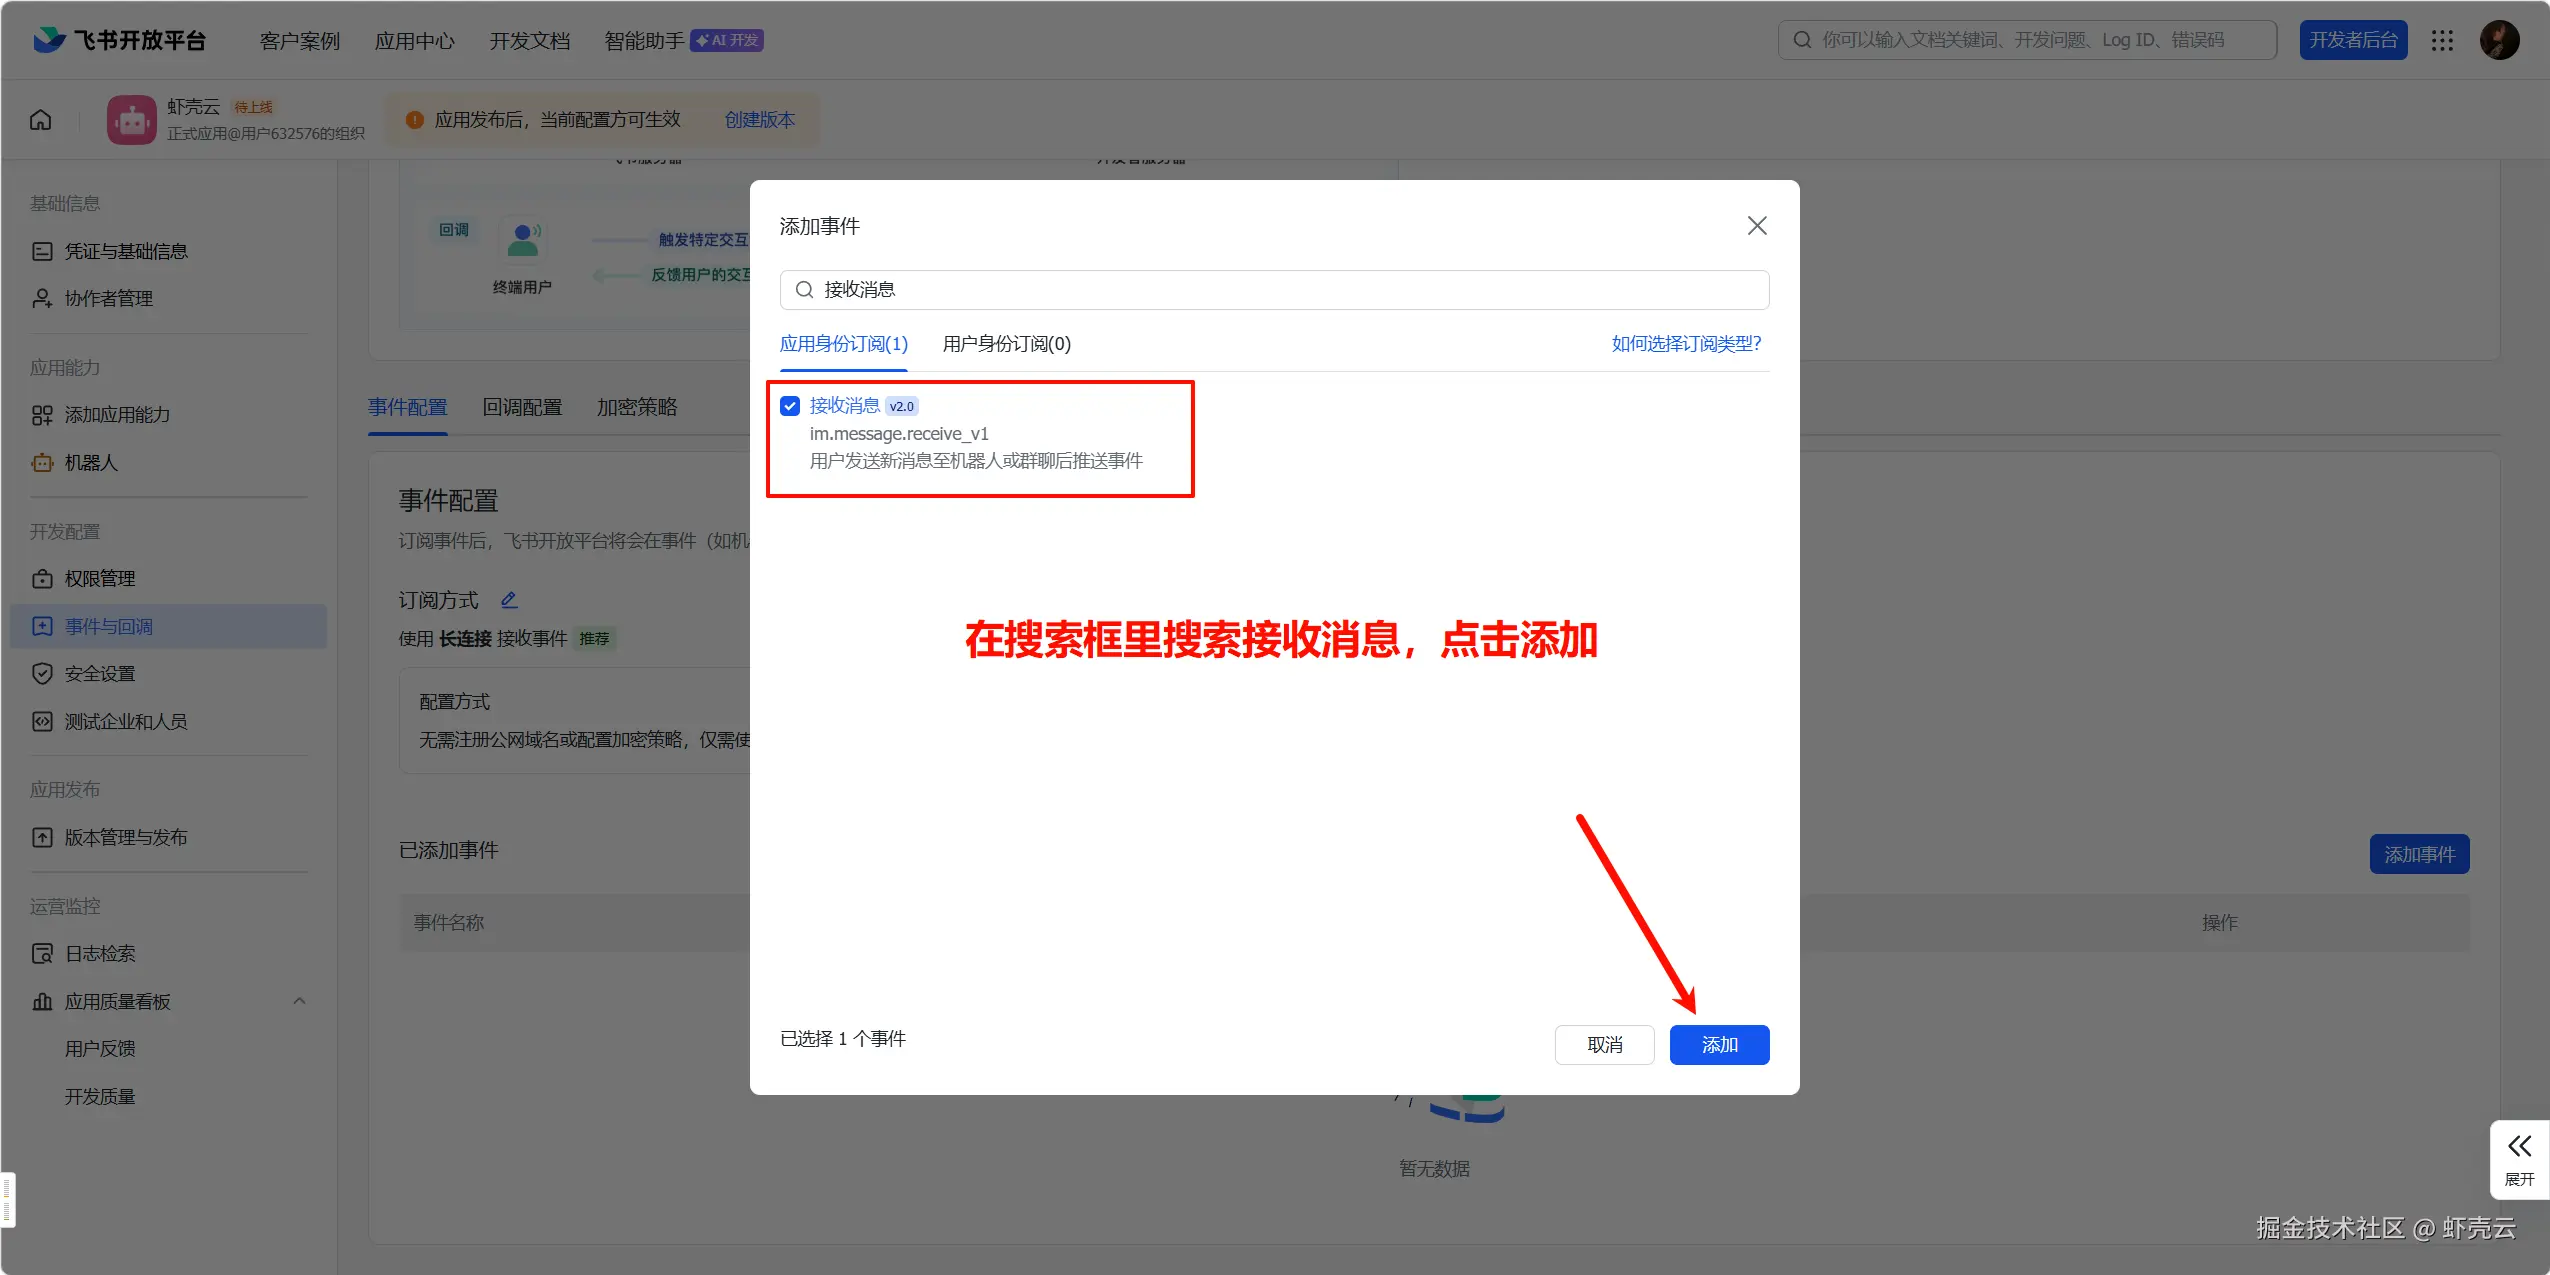Open 添加应用能力 from the sidebar icon
This screenshot has height=1275, width=2550.
[42, 415]
